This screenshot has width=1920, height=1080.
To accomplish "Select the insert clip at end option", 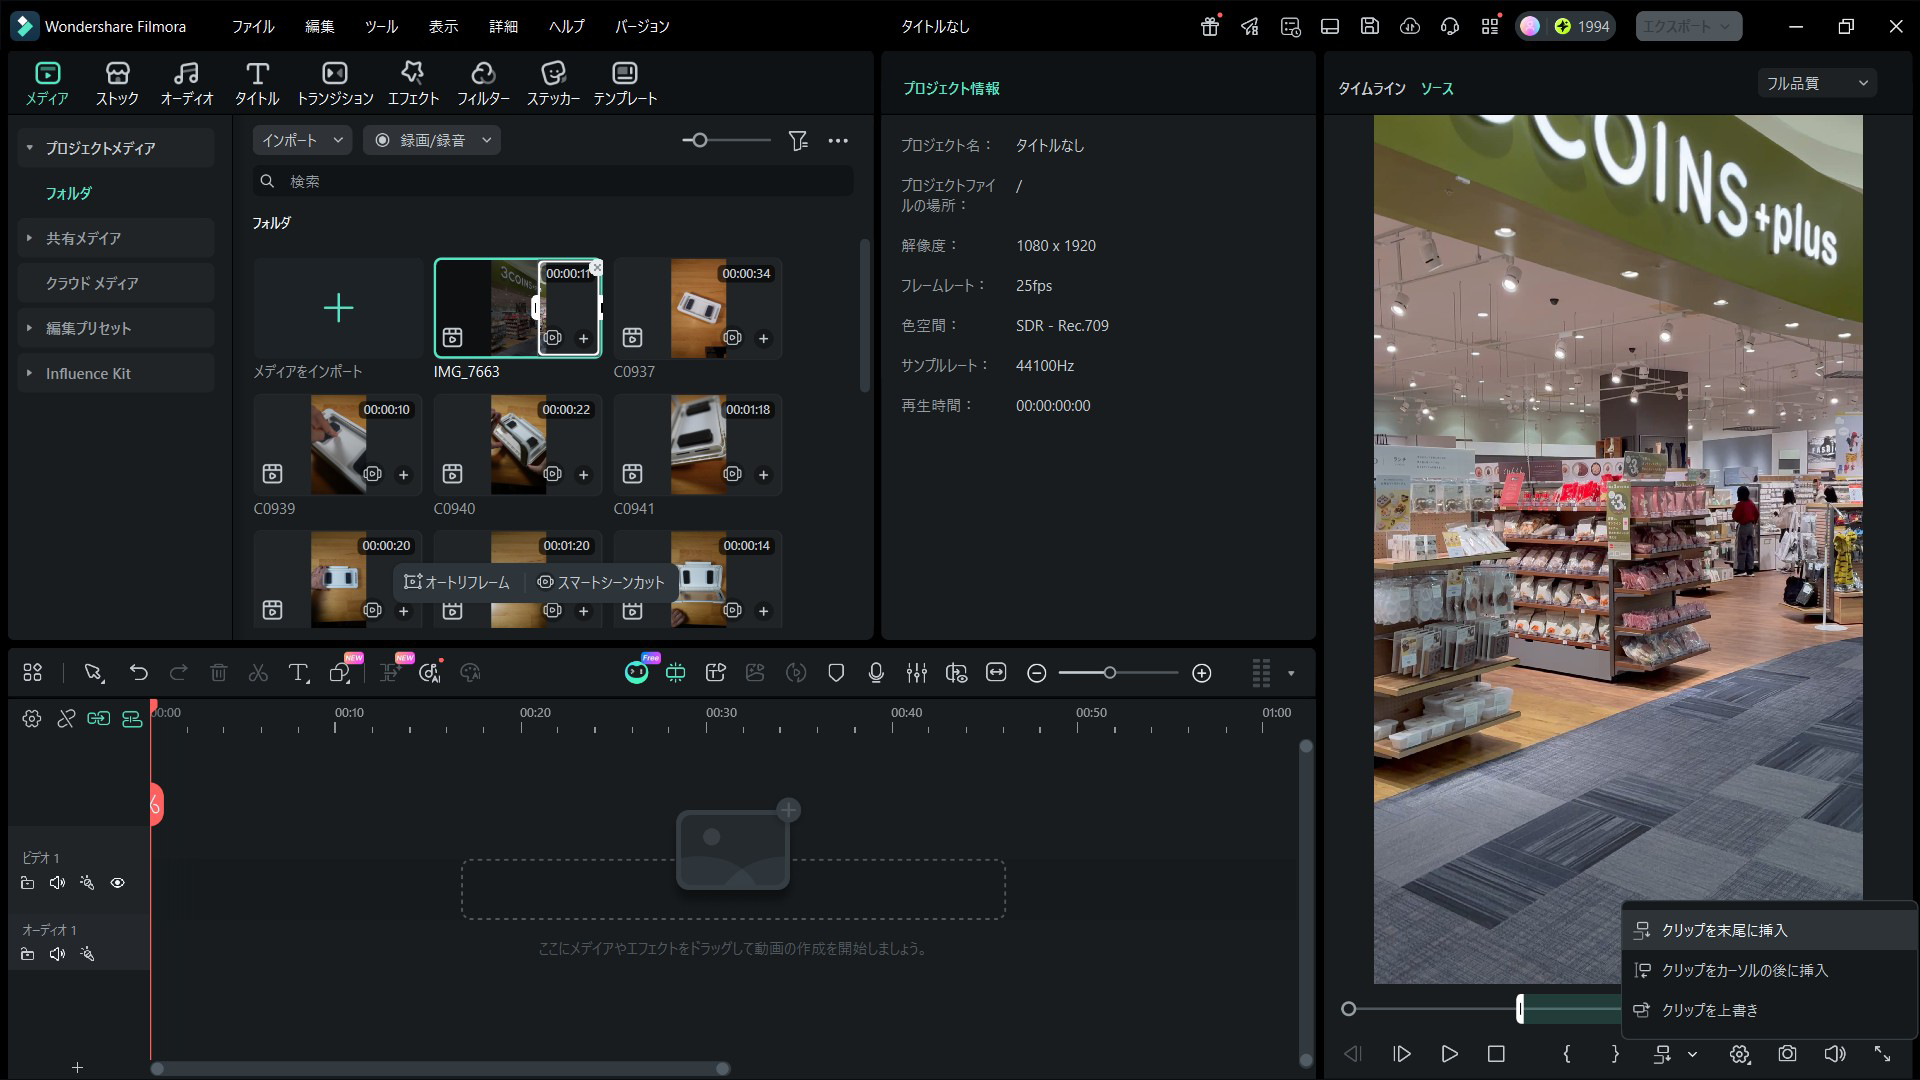I will (x=1724, y=930).
